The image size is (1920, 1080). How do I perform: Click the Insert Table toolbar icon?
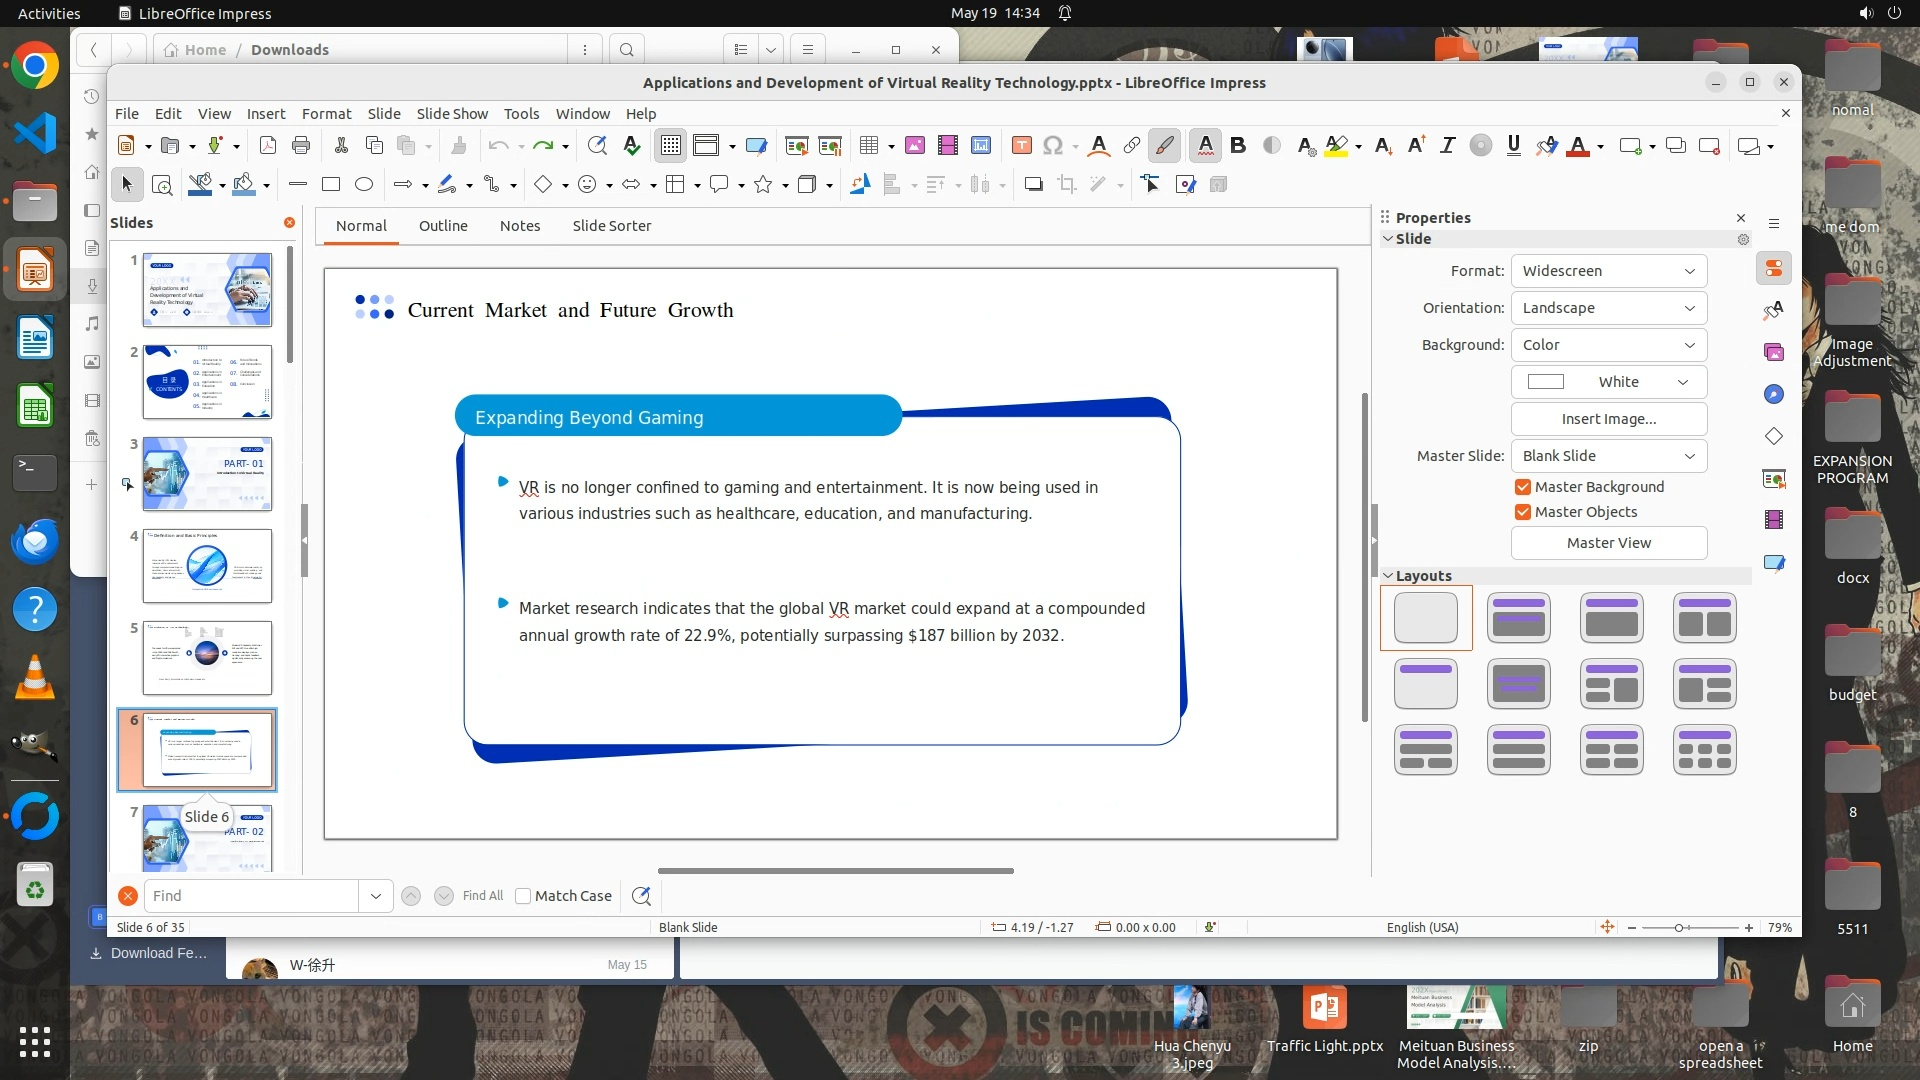(868, 146)
